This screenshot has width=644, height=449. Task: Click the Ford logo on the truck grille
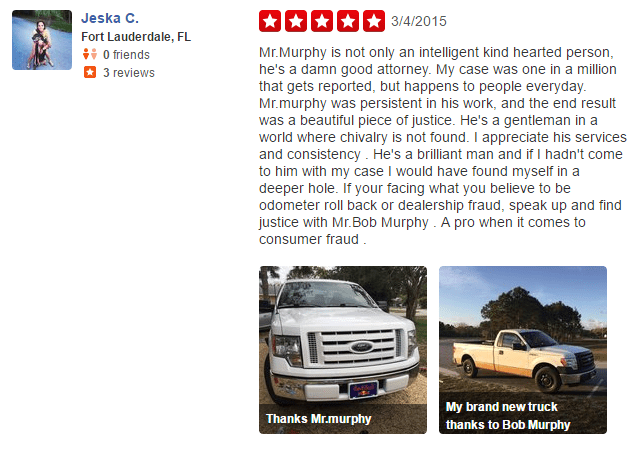361,347
